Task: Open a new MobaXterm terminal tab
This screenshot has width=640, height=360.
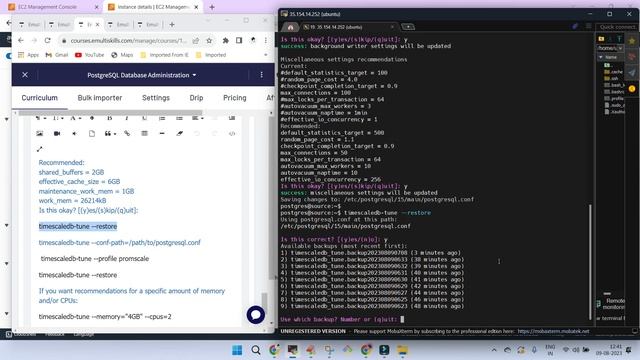Action: [408, 27]
